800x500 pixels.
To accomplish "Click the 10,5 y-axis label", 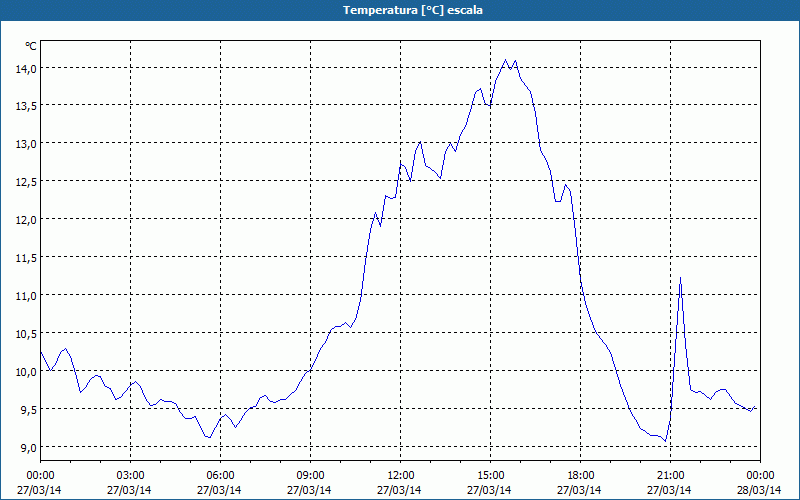I will 26,334.
